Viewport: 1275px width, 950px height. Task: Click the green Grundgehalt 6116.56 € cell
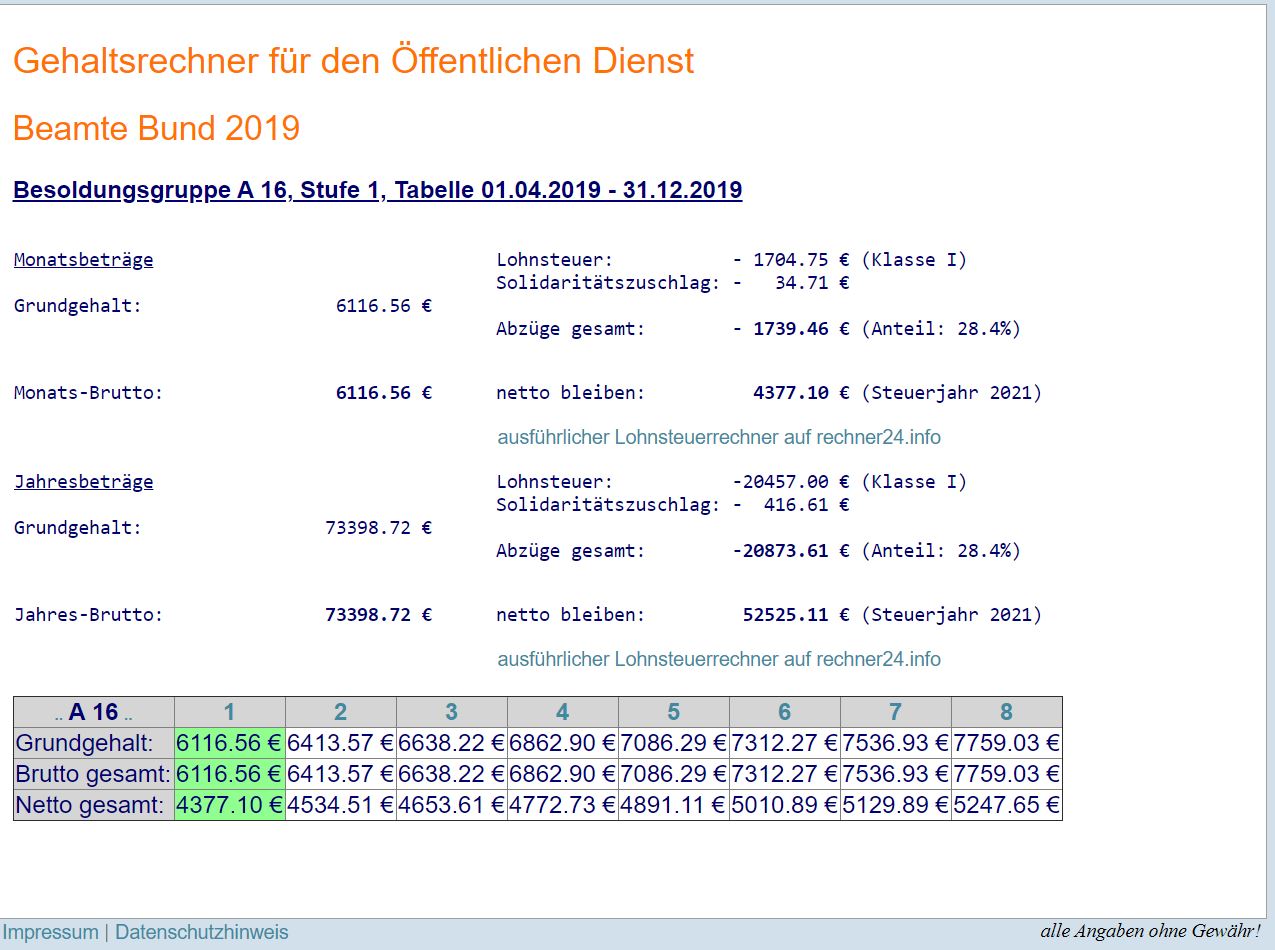229,743
